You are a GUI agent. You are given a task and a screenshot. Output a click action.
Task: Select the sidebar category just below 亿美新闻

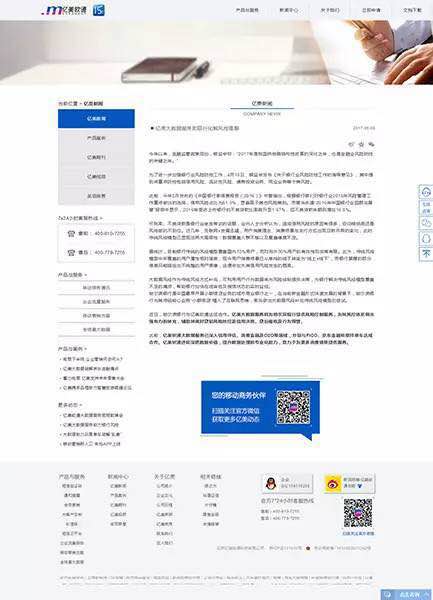(x=96, y=138)
